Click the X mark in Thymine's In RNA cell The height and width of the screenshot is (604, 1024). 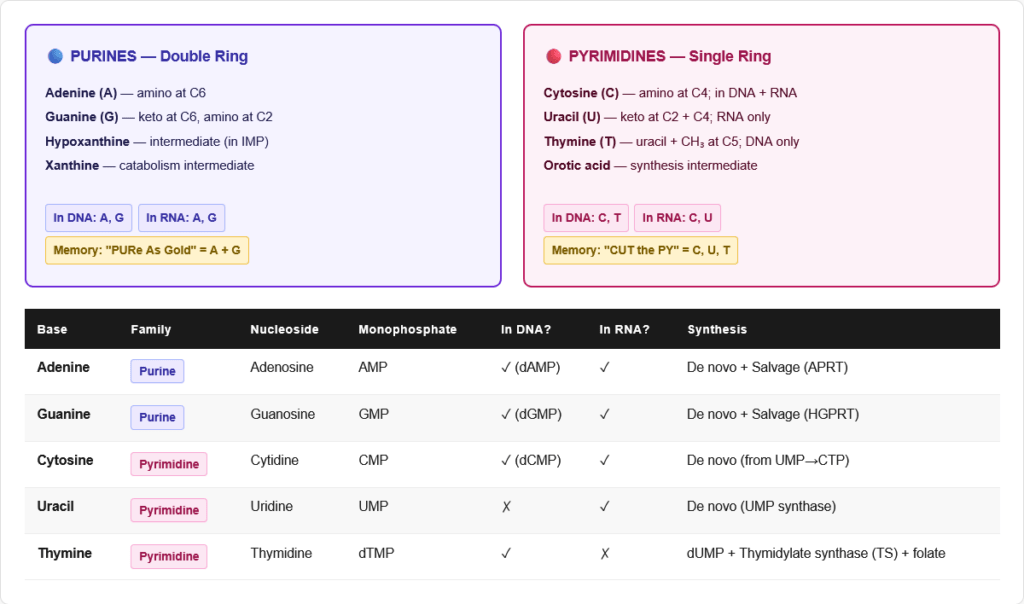click(x=604, y=553)
